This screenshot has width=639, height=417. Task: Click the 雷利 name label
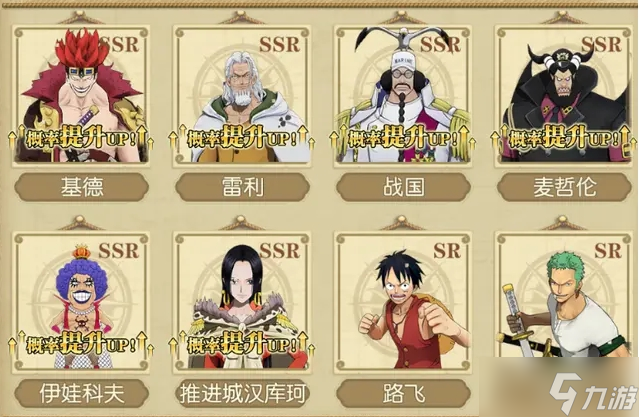(242, 187)
